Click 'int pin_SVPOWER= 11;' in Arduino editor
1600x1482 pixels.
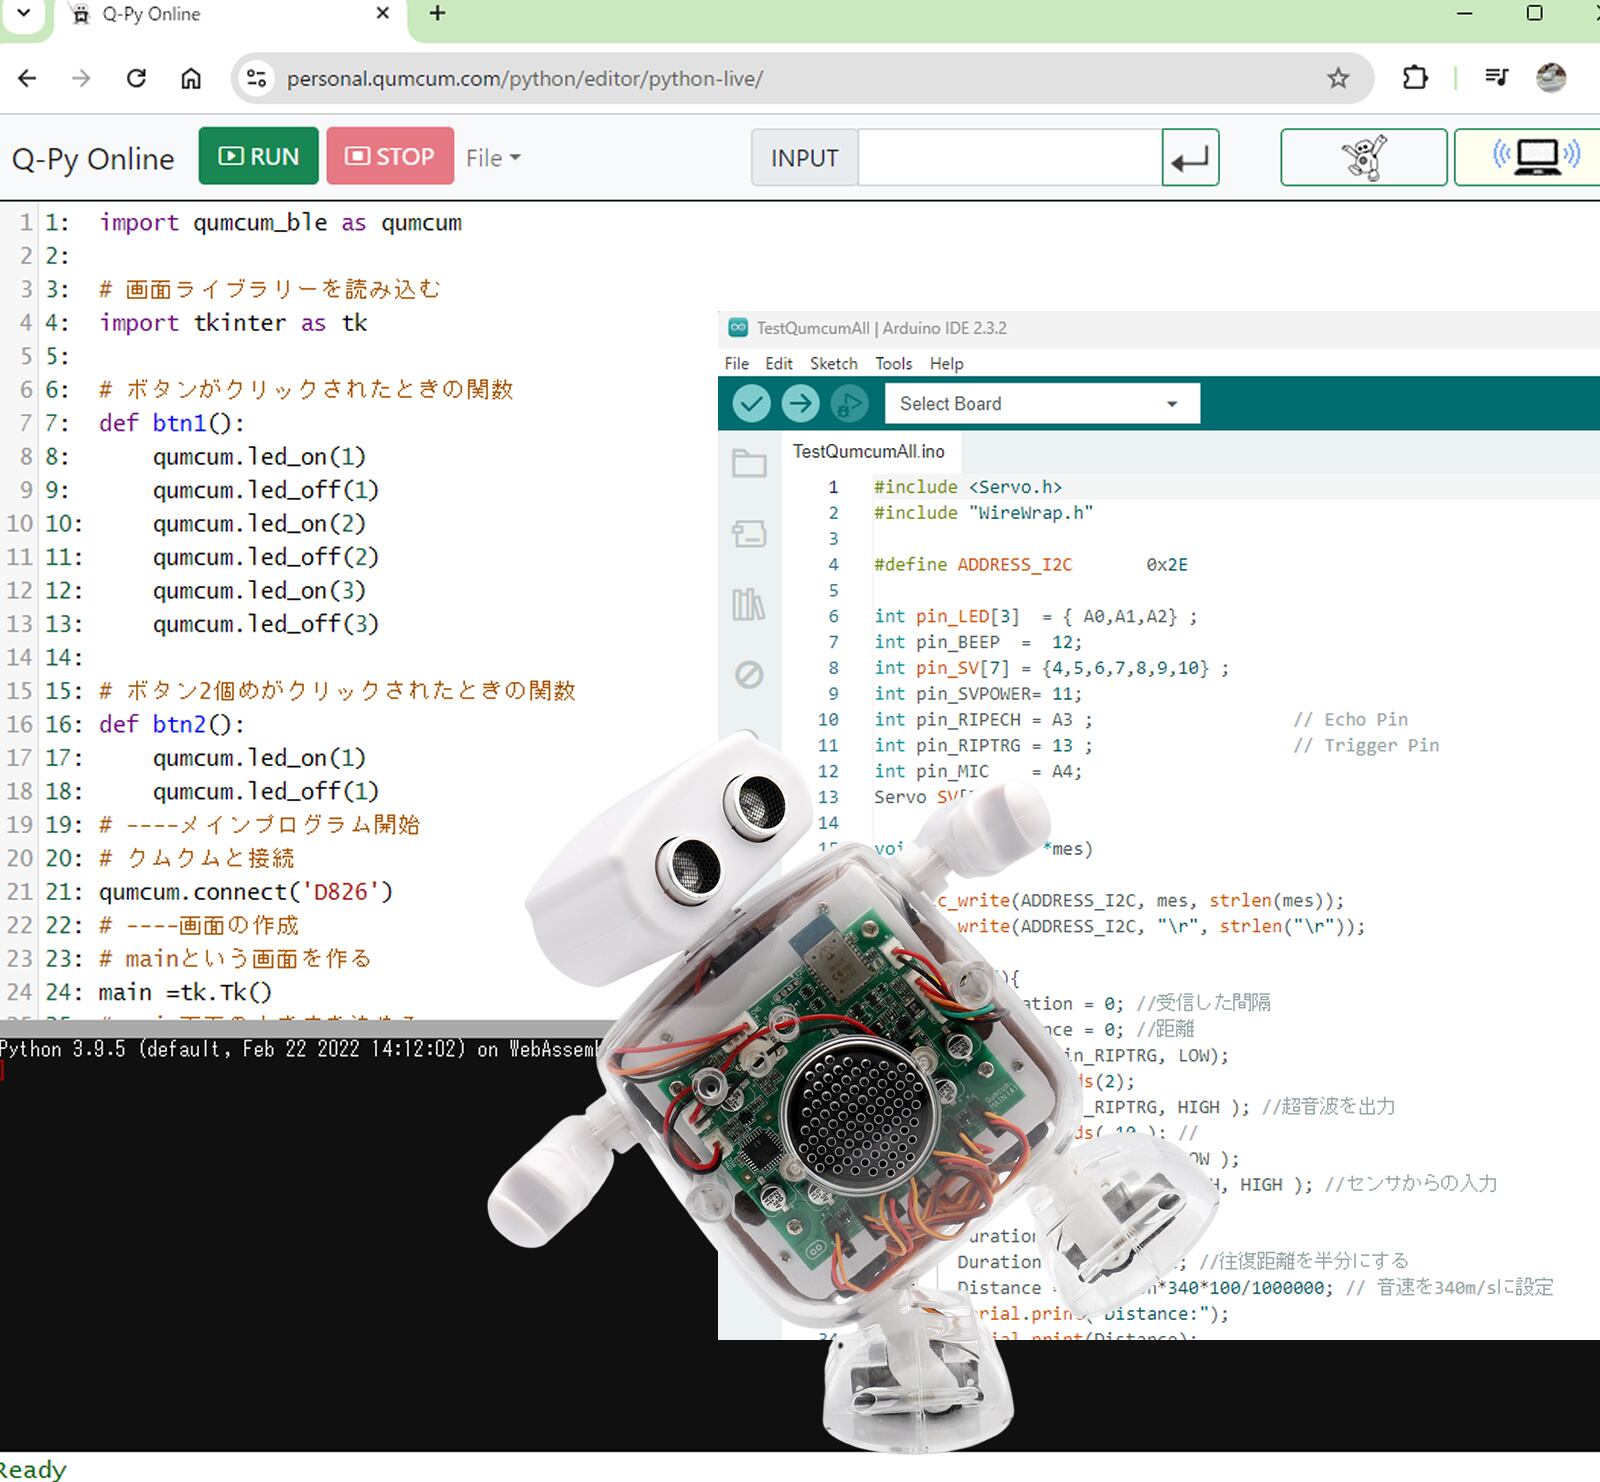tap(977, 694)
